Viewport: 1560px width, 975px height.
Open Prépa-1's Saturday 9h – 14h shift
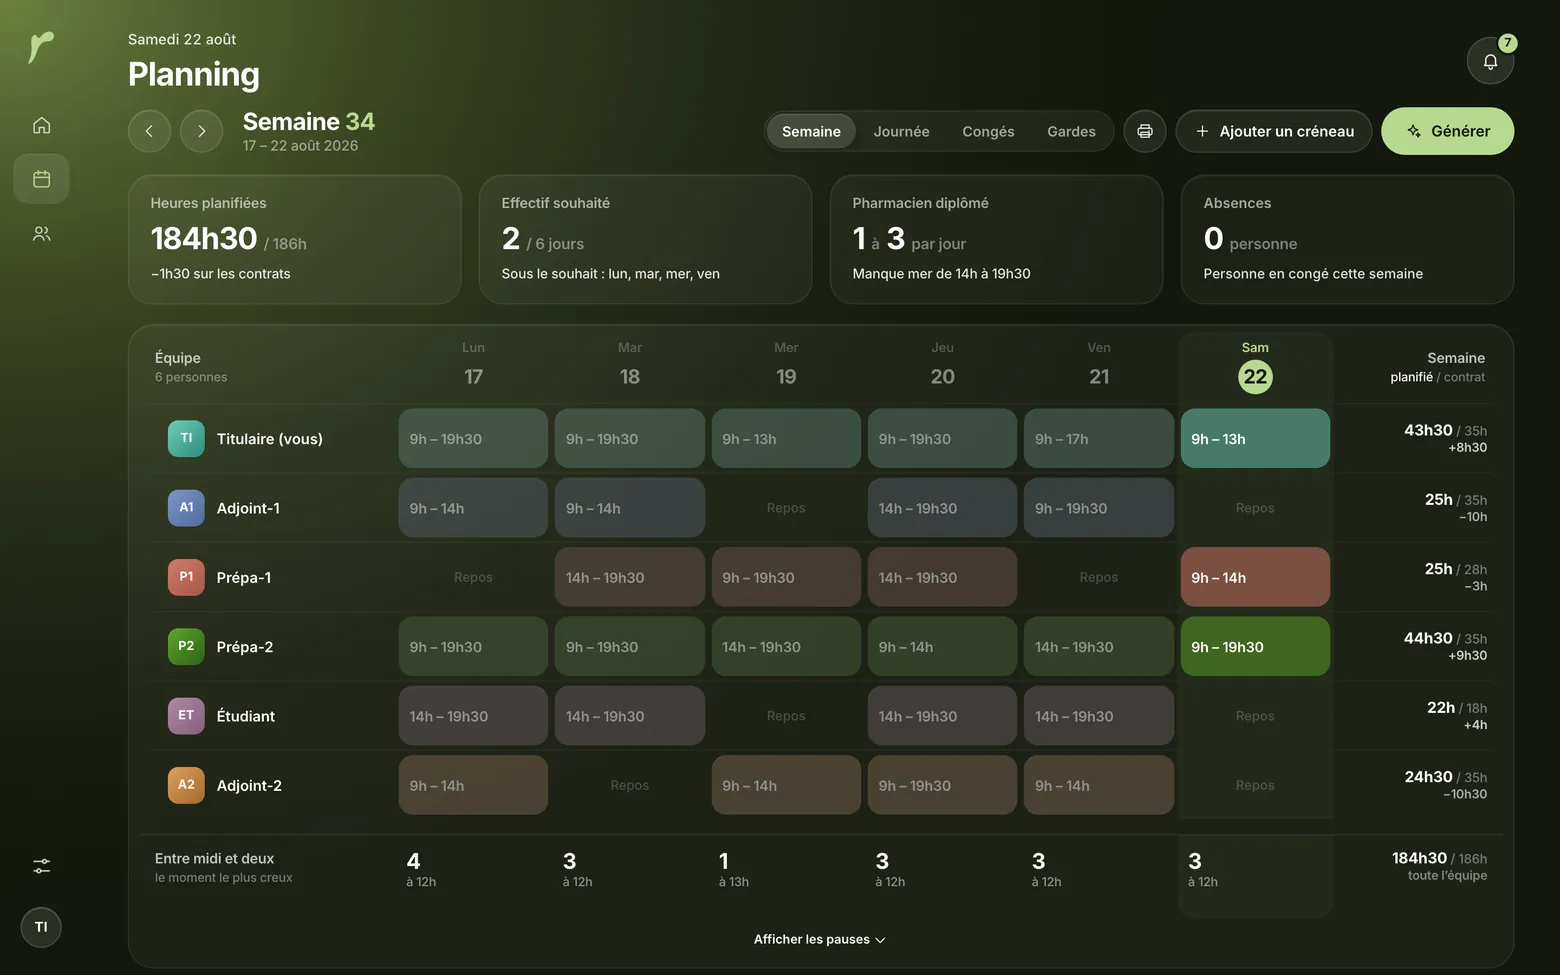[x=1255, y=577]
